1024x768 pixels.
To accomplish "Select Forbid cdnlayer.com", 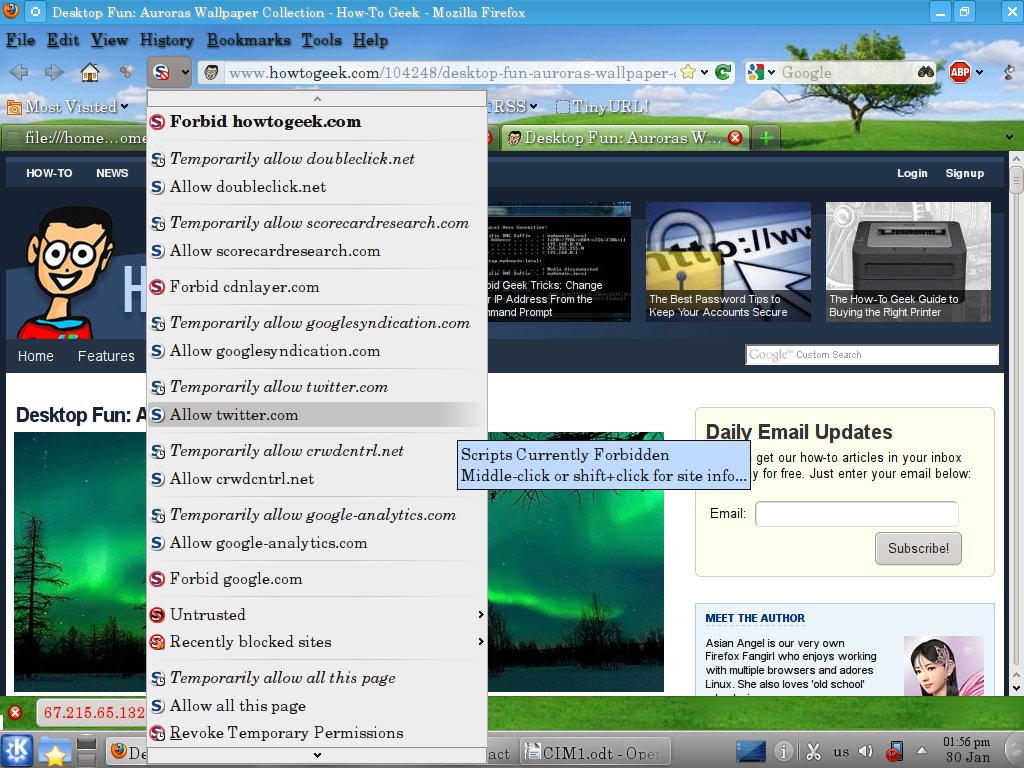I will click(x=317, y=287).
